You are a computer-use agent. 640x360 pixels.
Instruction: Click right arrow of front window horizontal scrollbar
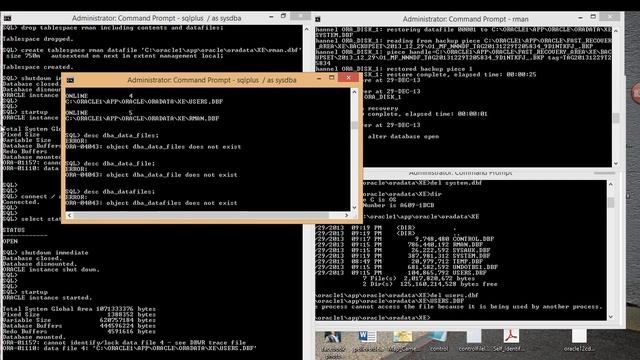coord(347,215)
